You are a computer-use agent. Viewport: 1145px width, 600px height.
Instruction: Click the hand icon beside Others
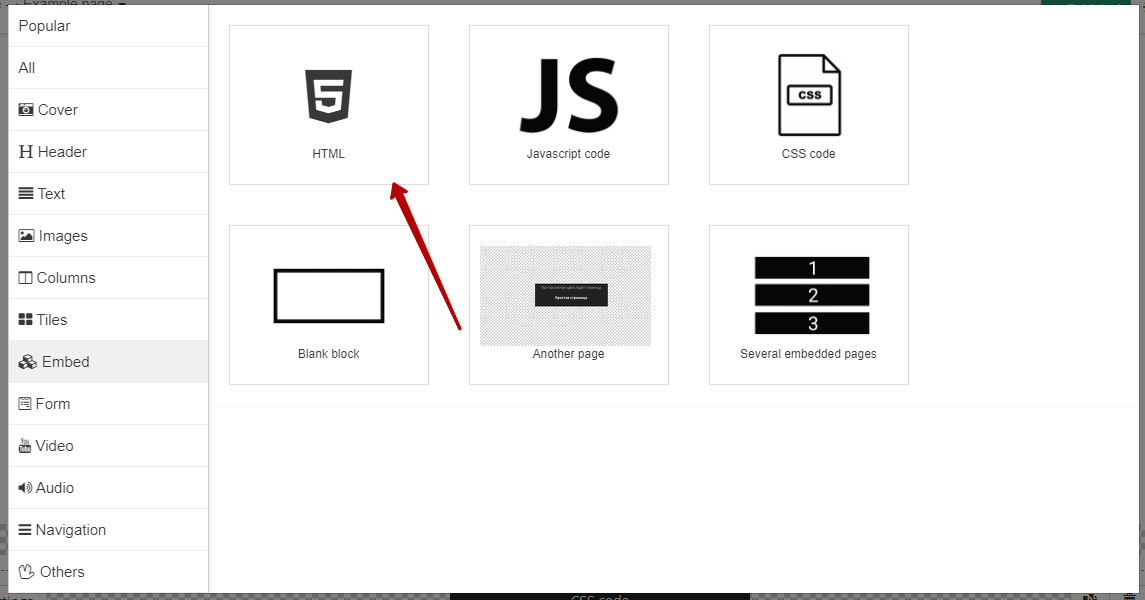26,572
